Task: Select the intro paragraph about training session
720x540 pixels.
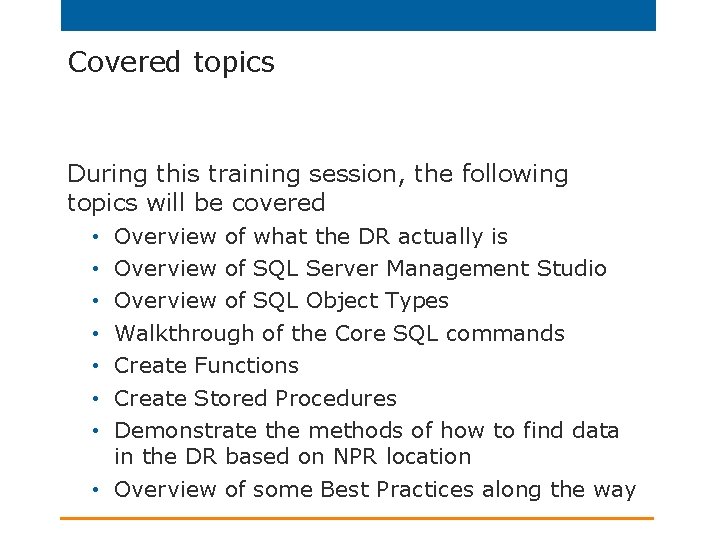Action: [318, 188]
